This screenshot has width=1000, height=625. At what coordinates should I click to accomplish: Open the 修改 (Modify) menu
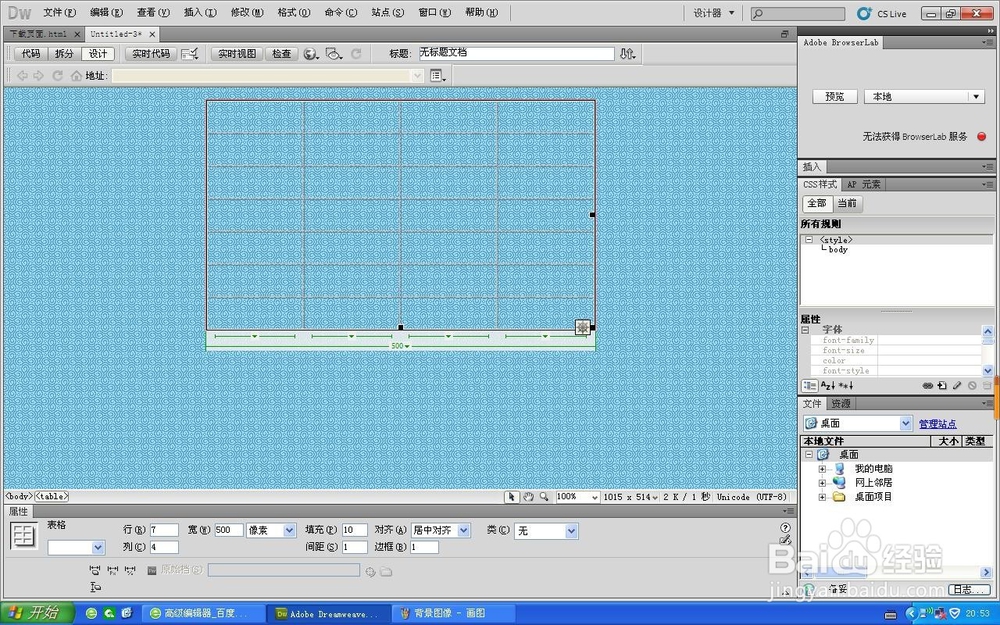[247, 12]
